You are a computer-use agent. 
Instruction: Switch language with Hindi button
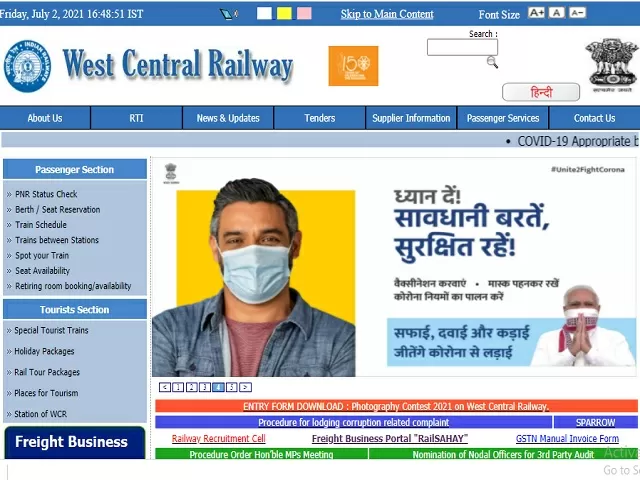(x=541, y=92)
